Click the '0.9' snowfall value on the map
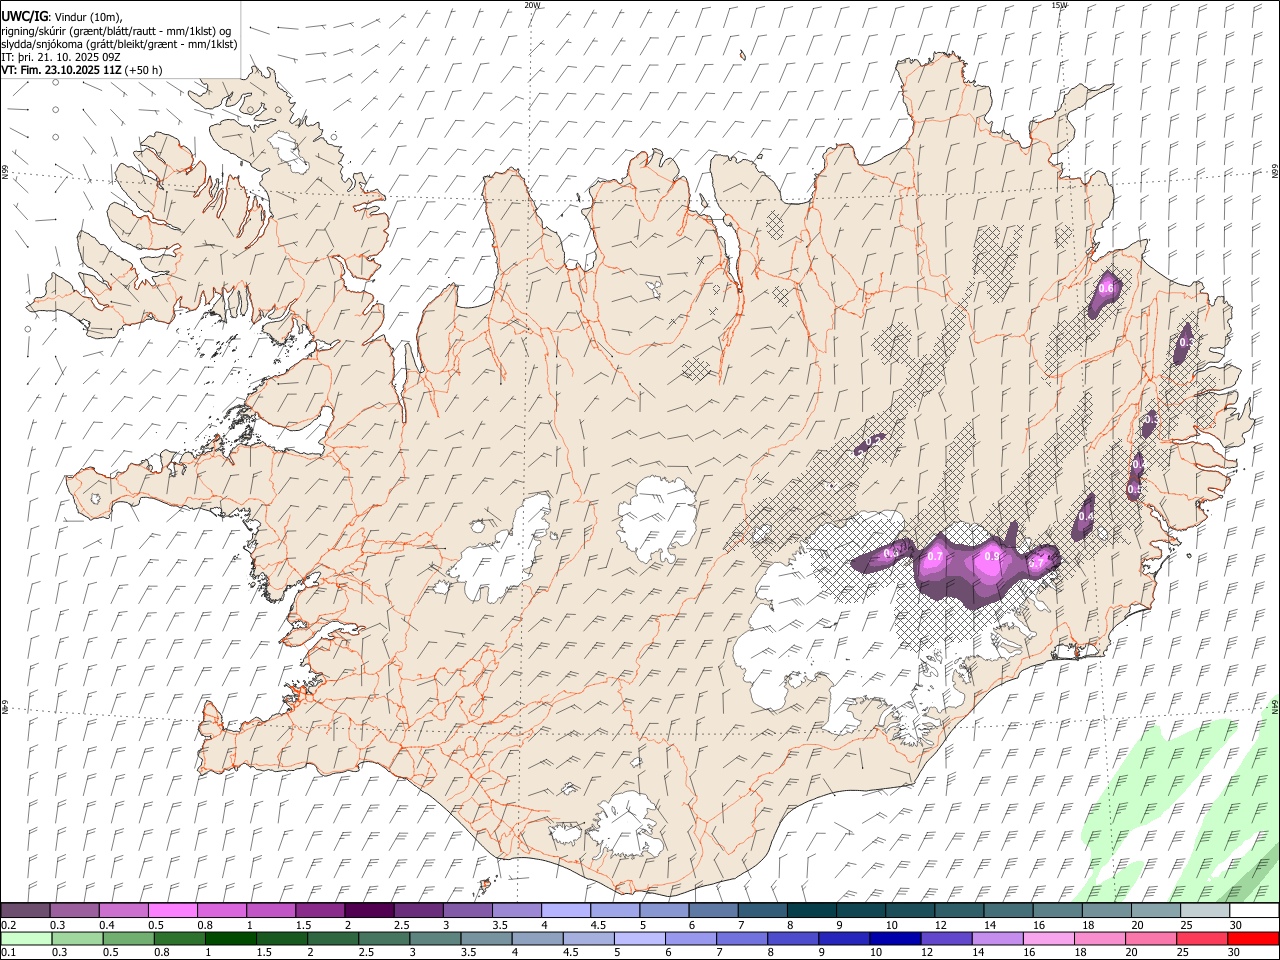Viewport: 1280px width, 960px height. coord(992,557)
